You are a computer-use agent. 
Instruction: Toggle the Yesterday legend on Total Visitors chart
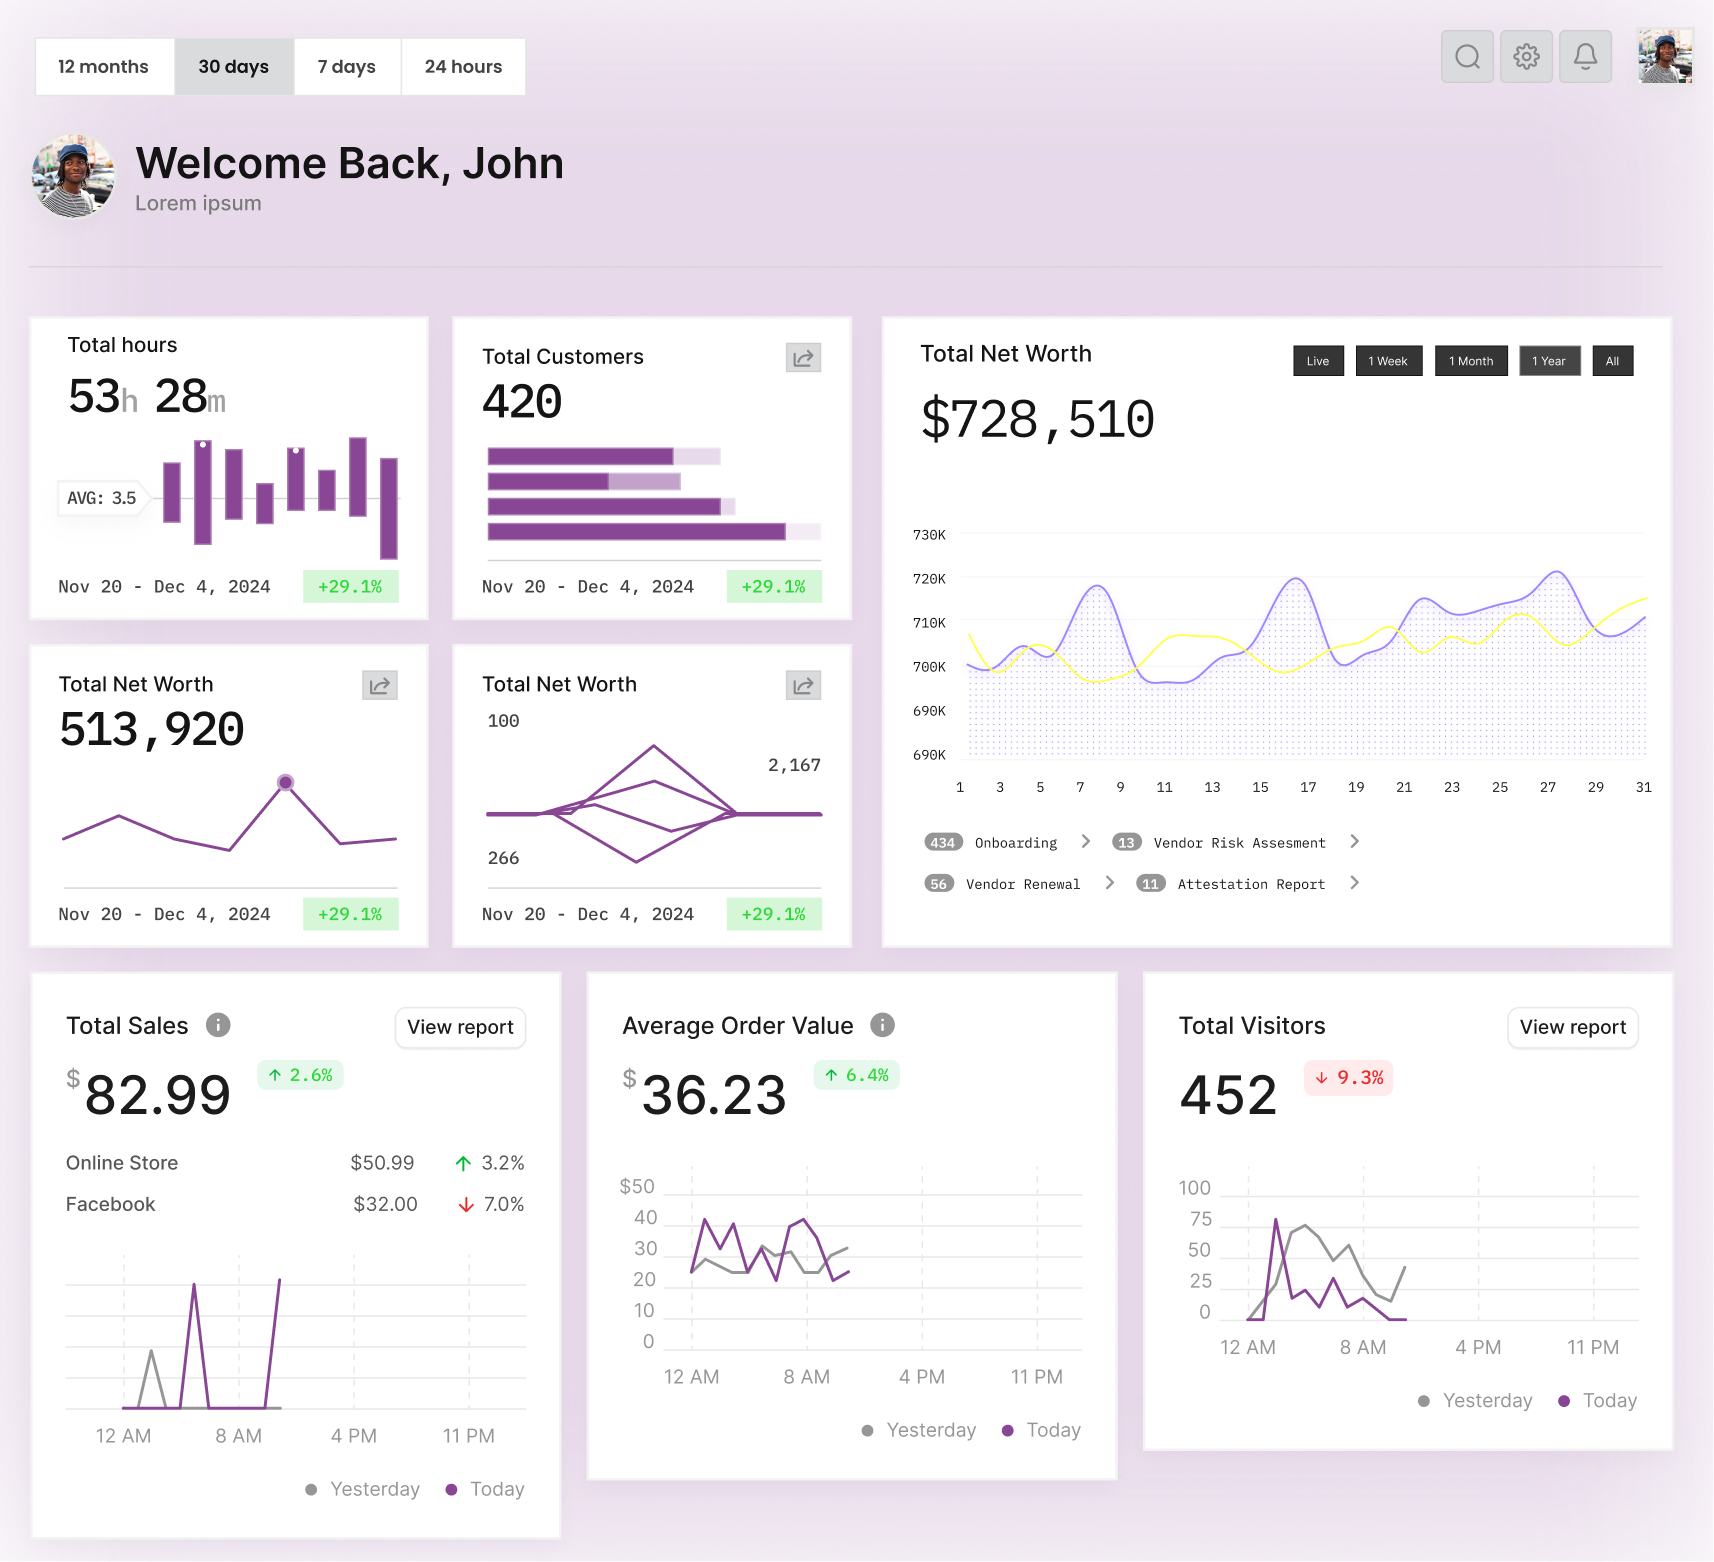[1474, 1400]
